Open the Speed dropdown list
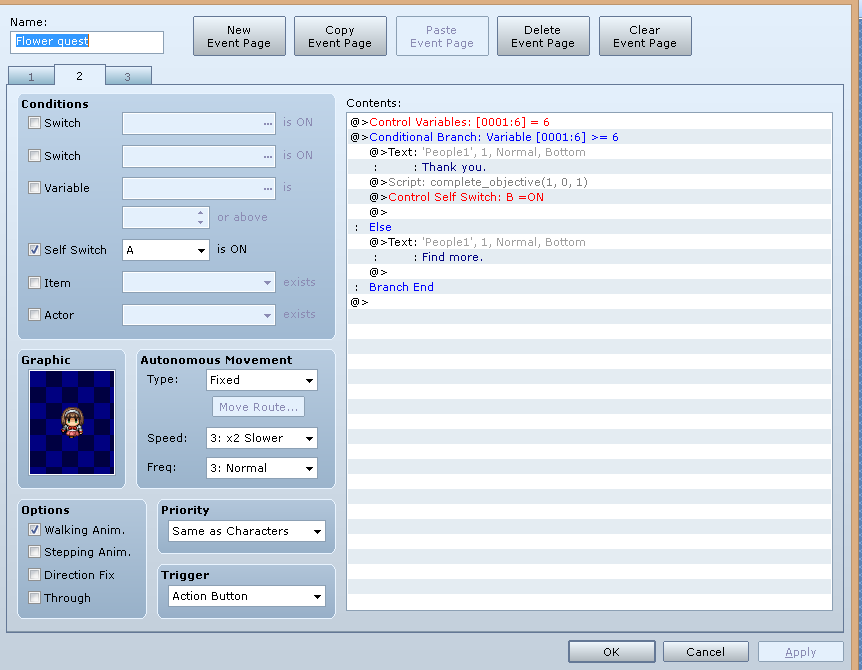 click(x=262, y=438)
